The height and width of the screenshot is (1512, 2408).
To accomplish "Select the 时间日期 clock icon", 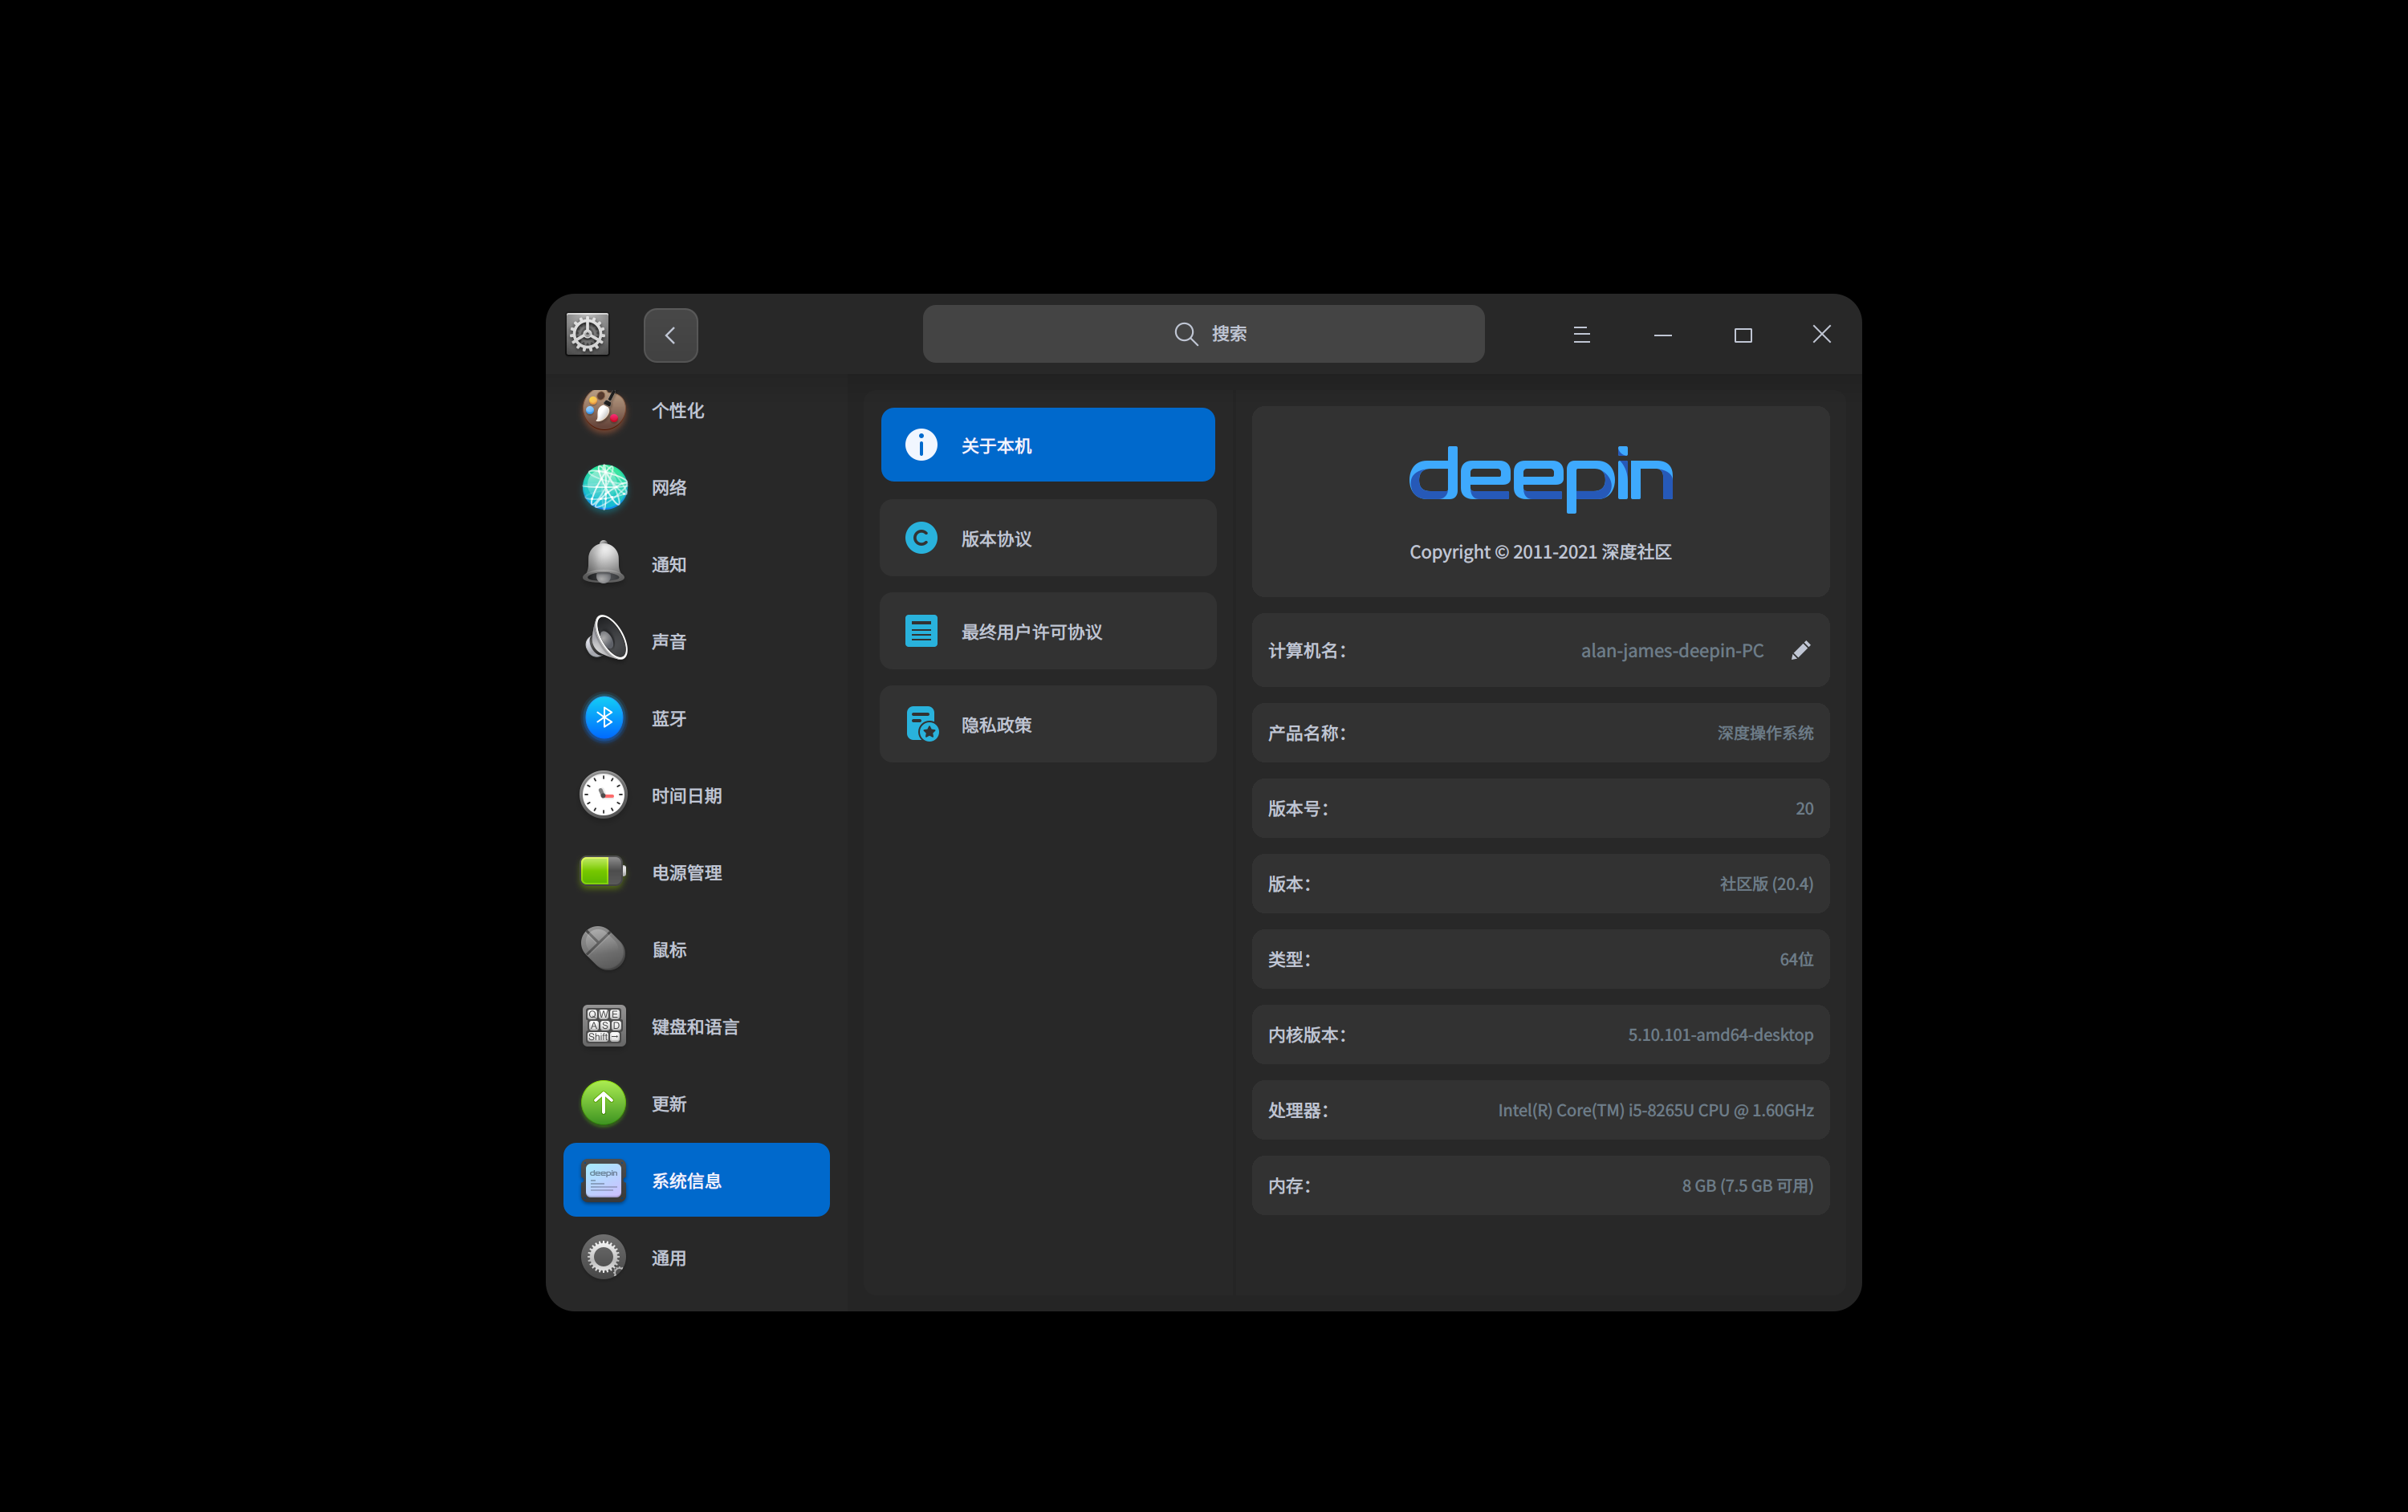I will (604, 795).
